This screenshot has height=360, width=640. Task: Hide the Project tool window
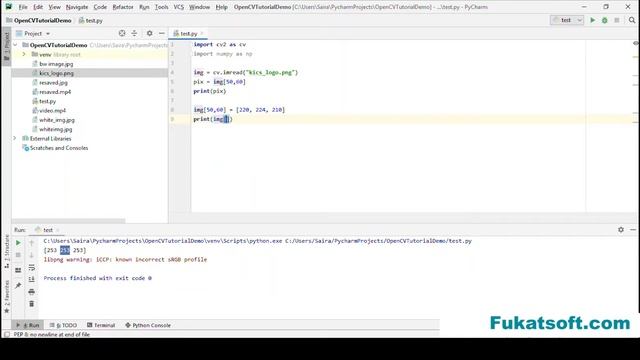pos(162,33)
